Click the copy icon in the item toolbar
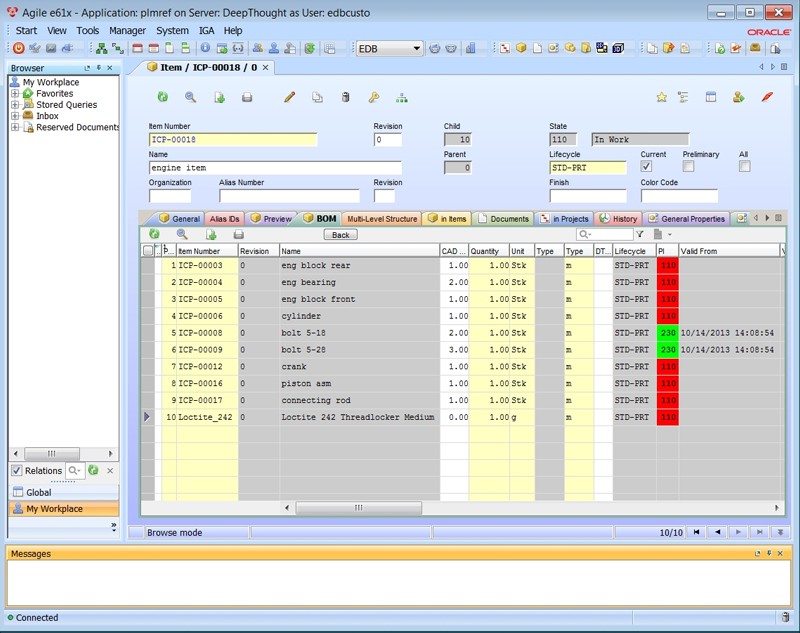This screenshot has height=633, width=800. tap(317, 97)
